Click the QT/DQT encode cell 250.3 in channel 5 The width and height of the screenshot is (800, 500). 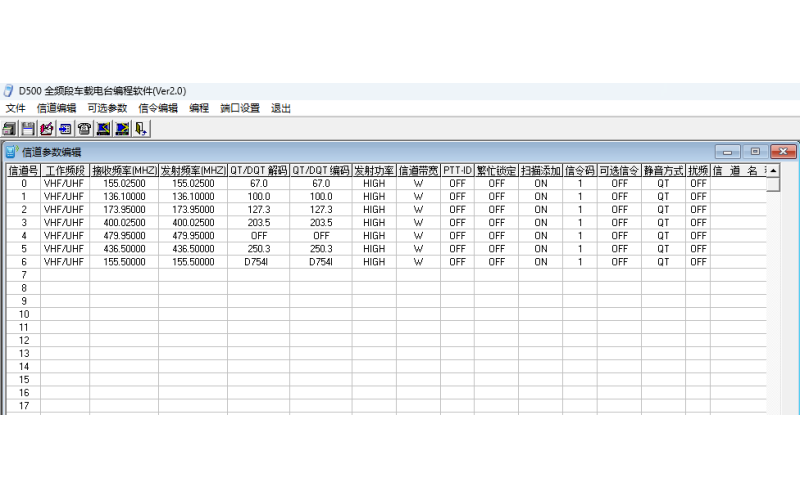320,249
